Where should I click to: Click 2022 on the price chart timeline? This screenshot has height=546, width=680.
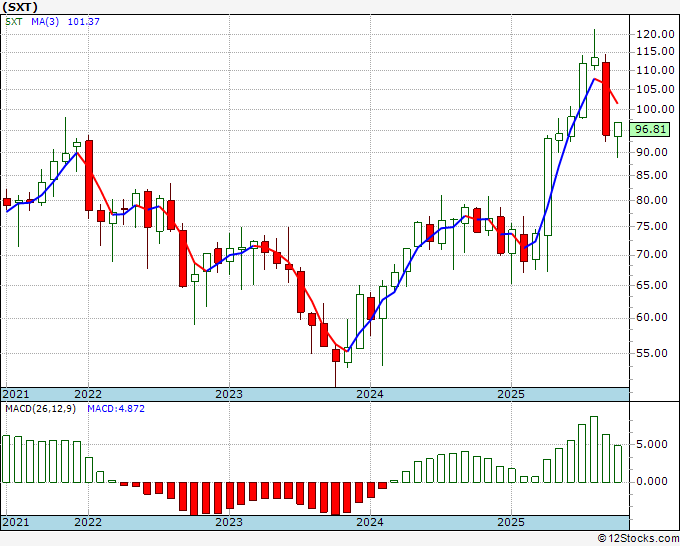88,394
